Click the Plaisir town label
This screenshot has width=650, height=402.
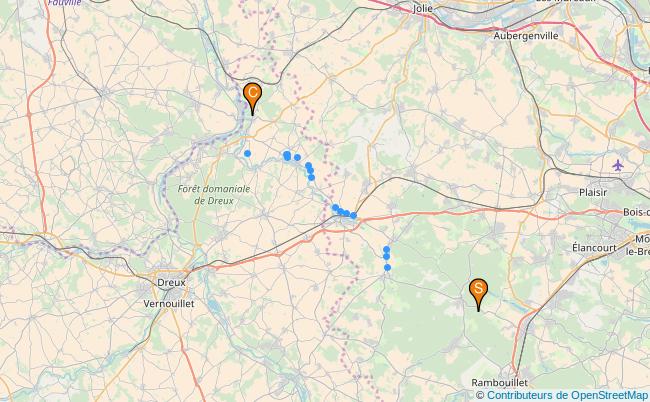(x=593, y=193)
